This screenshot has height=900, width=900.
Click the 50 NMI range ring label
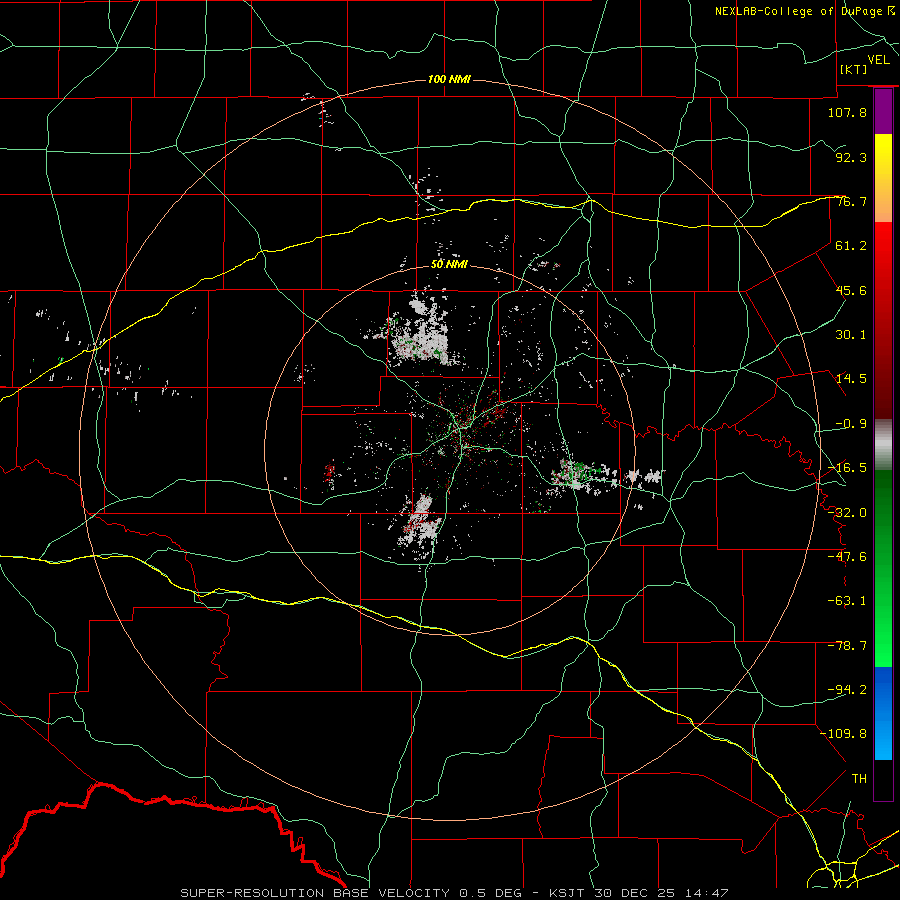[449, 265]
